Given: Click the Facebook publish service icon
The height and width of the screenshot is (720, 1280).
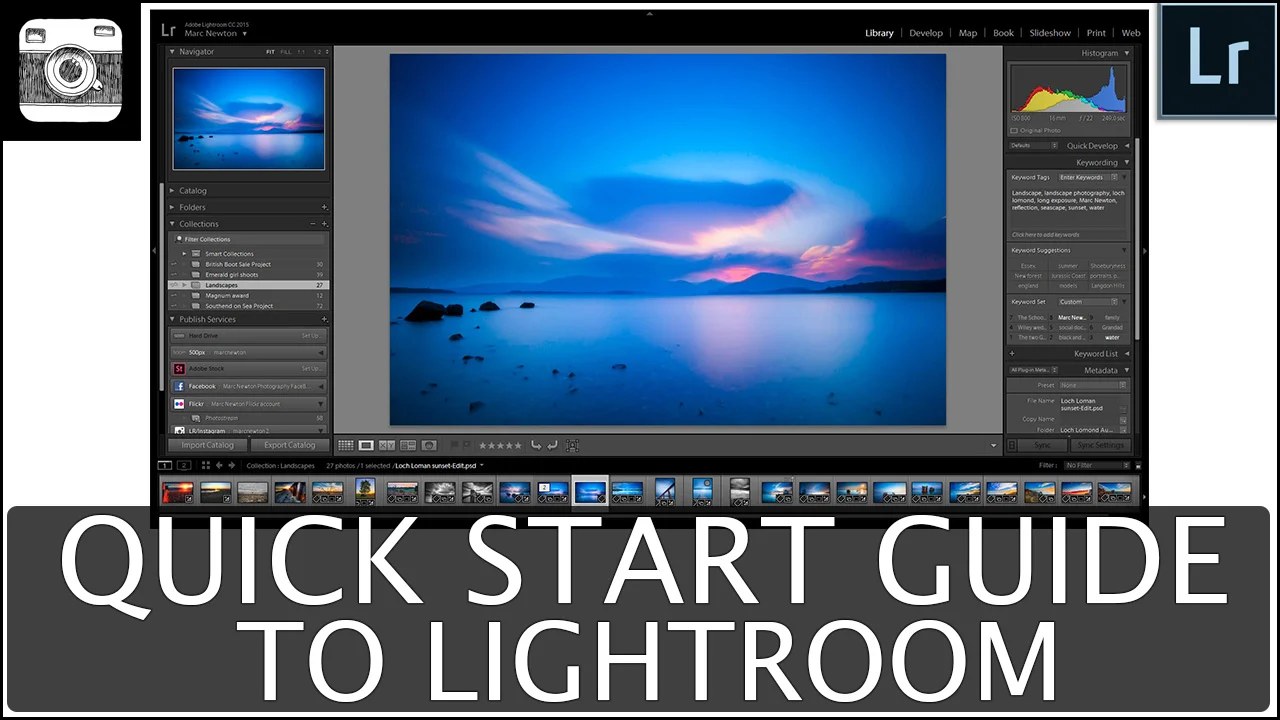Looking at the screenshot, I should click(x=179, y=386).
